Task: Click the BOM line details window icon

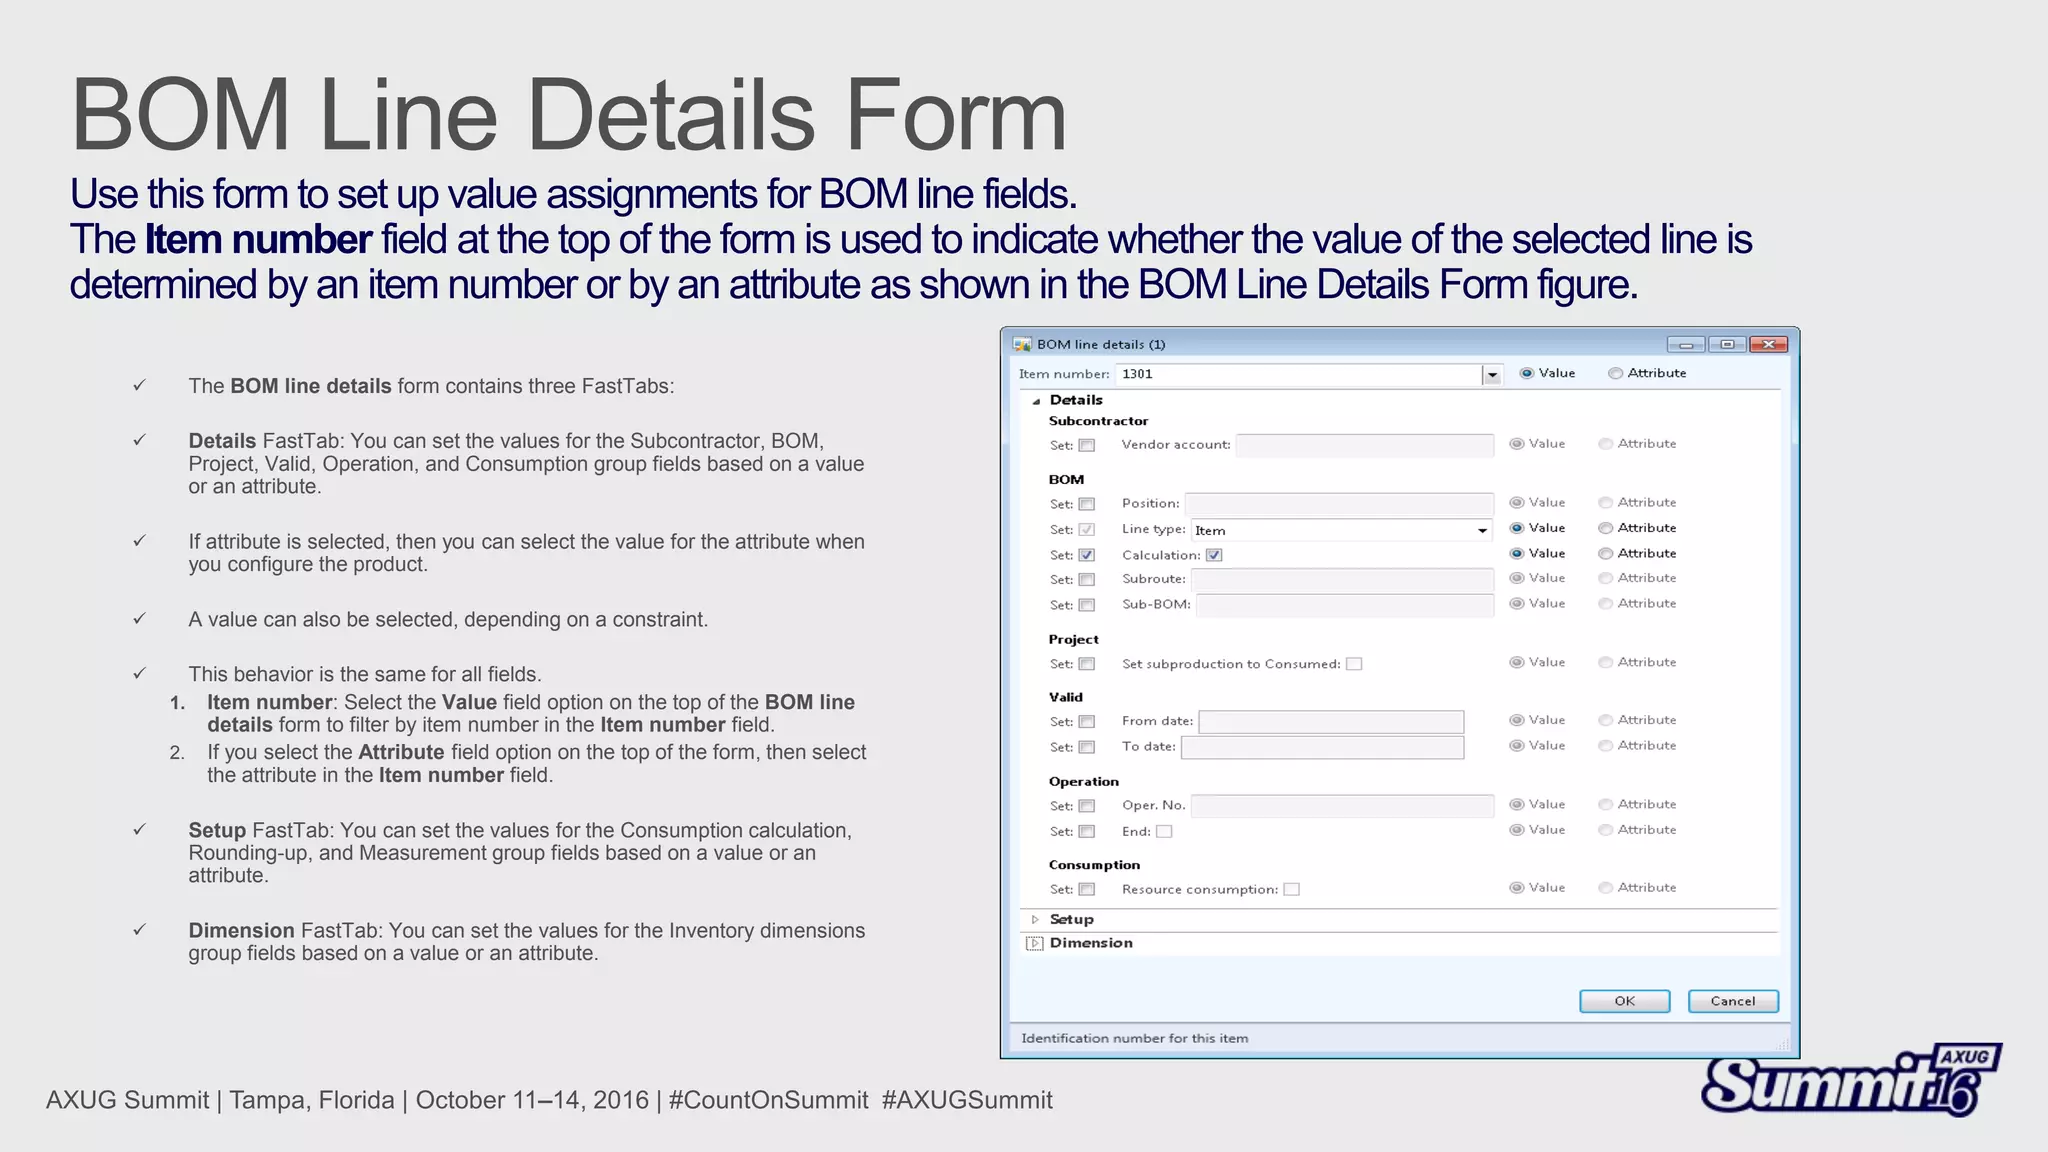Action: point(1022,344)
